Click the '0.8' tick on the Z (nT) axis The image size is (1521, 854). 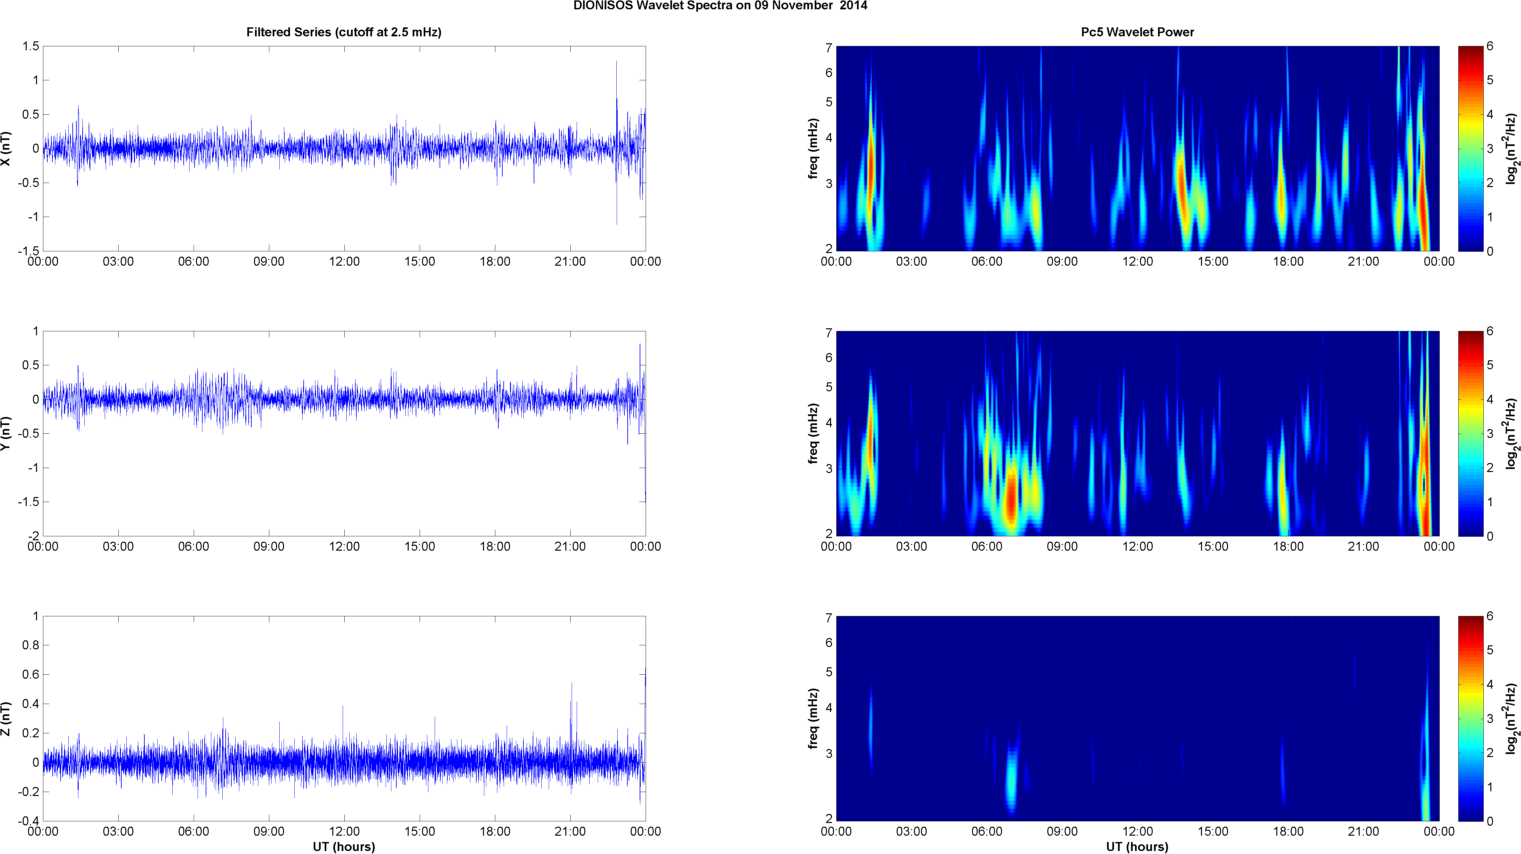[x=30, y=645]
